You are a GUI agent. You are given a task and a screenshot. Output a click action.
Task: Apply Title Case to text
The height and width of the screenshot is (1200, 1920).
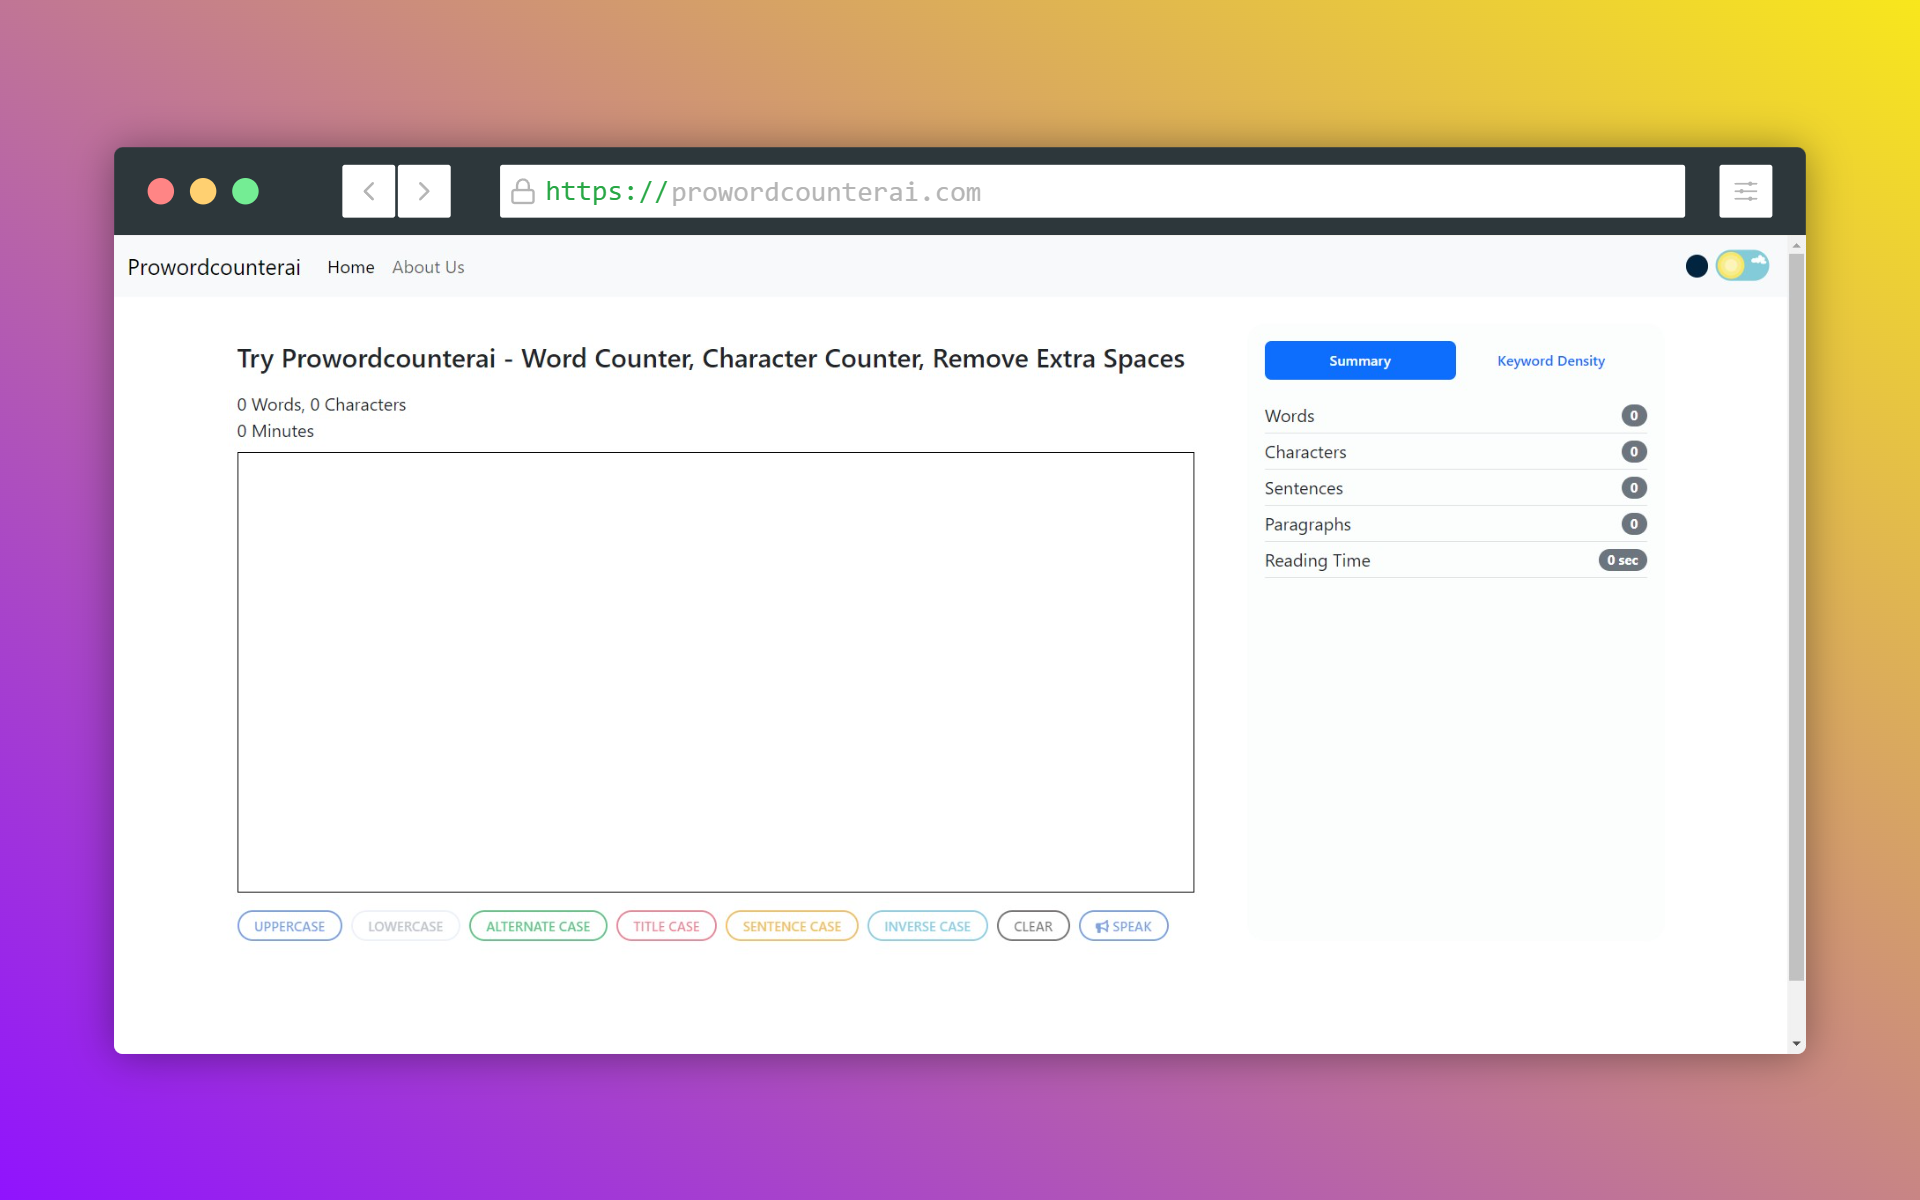point(666,926)
